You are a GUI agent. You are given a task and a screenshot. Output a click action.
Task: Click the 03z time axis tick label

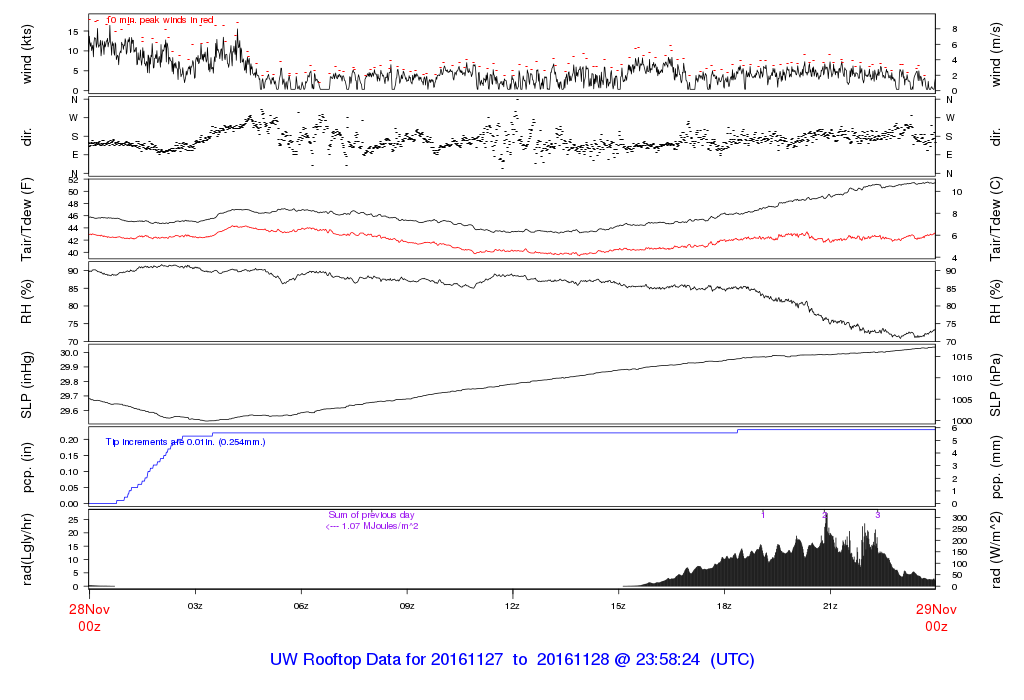[195, 606]
